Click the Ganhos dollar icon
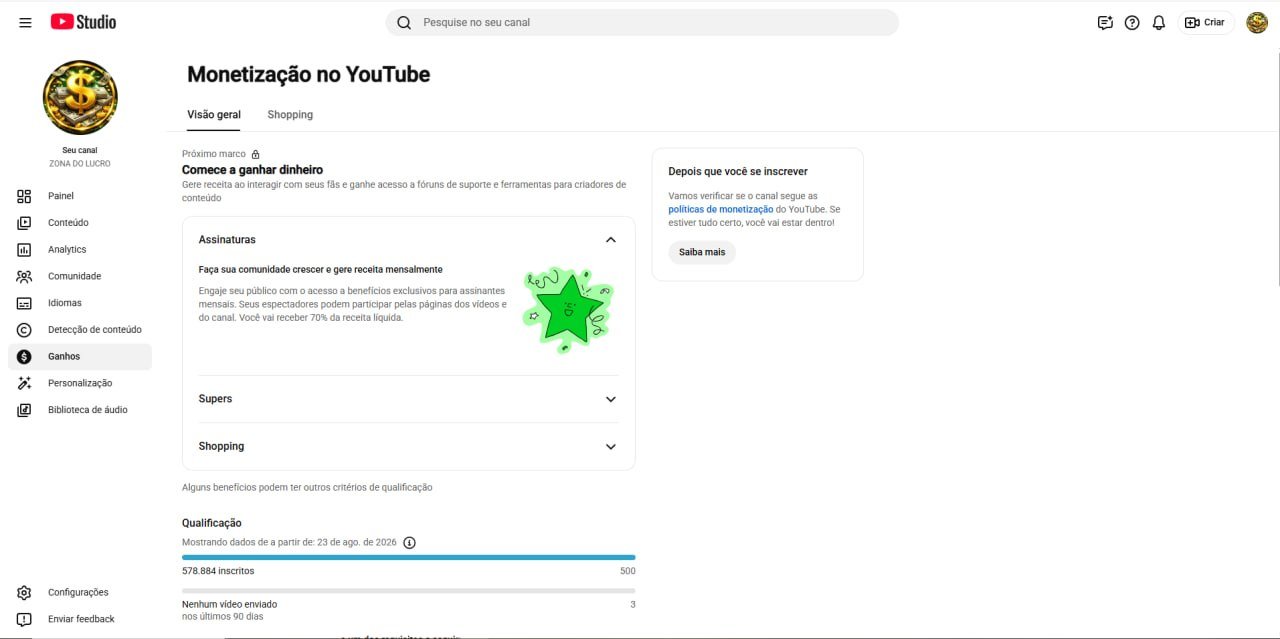Image resolution: width=1280 pixels, height=639 pixels. coord(24,357)
